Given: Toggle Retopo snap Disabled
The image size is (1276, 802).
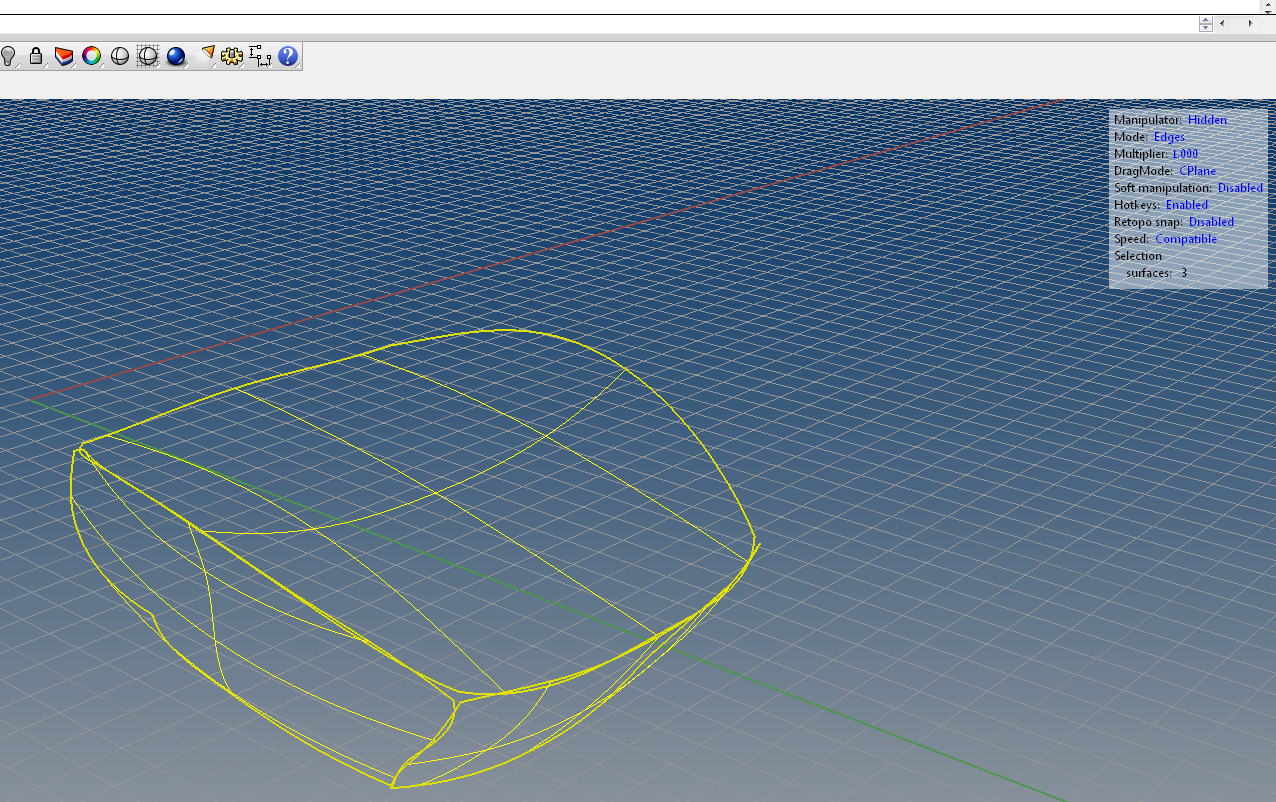Looking at the screenshot, I should click(x=1211, y=222).
